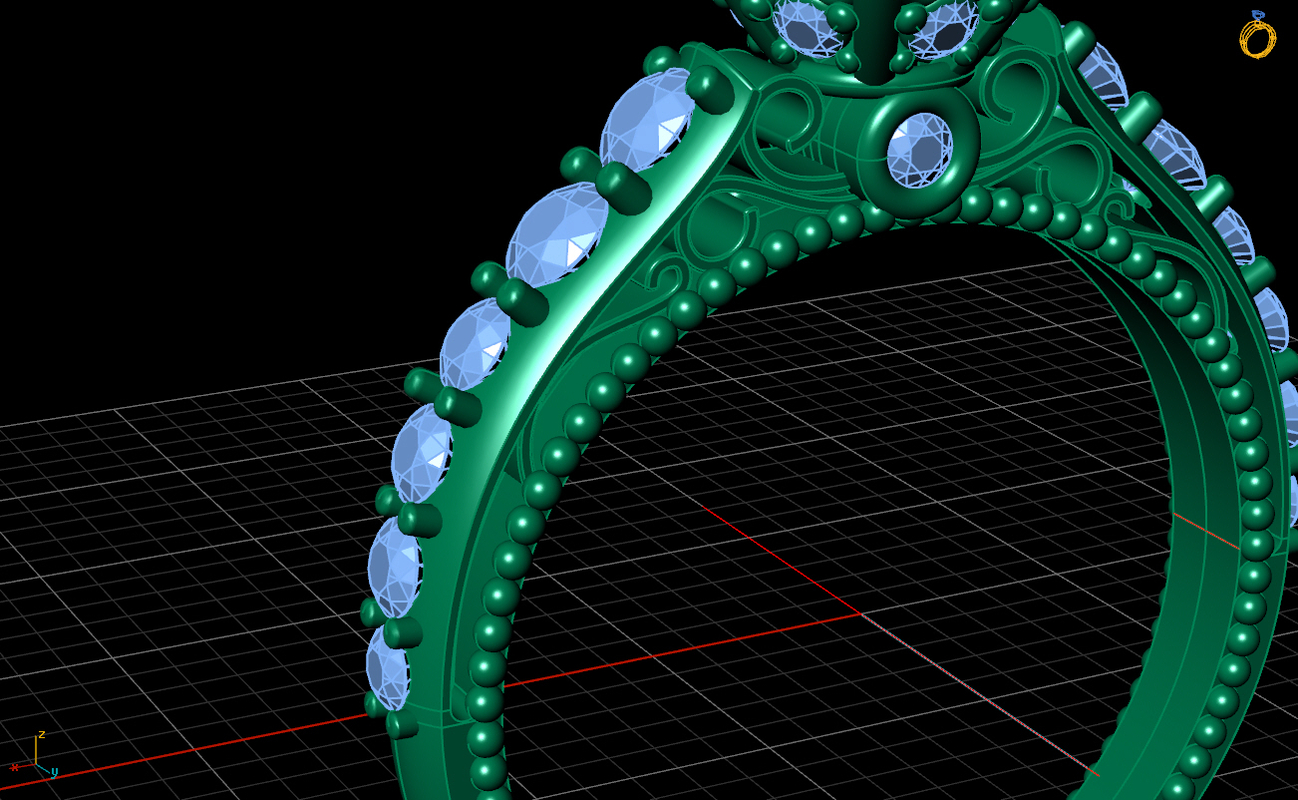
Task: Click the yellow Z axis label on the gizmo
Action: [42, 734]
